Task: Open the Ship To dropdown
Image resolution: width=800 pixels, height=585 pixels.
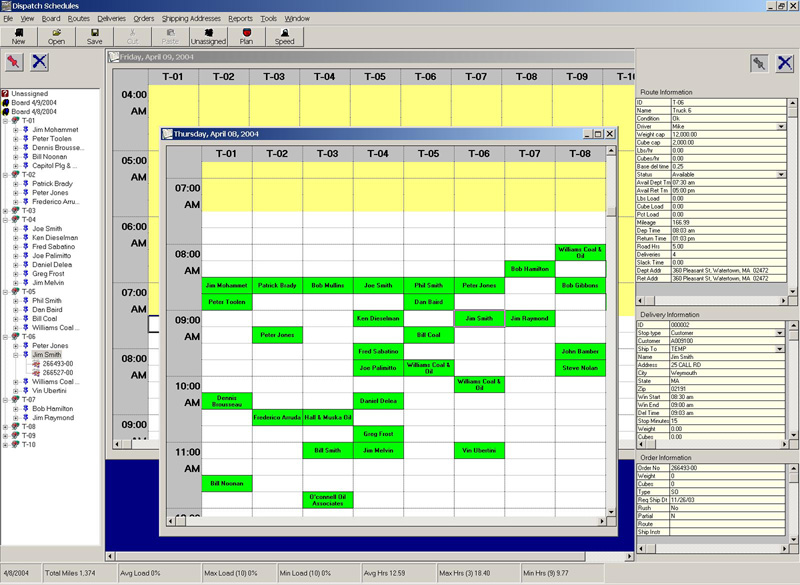Action: click(780, 349)
